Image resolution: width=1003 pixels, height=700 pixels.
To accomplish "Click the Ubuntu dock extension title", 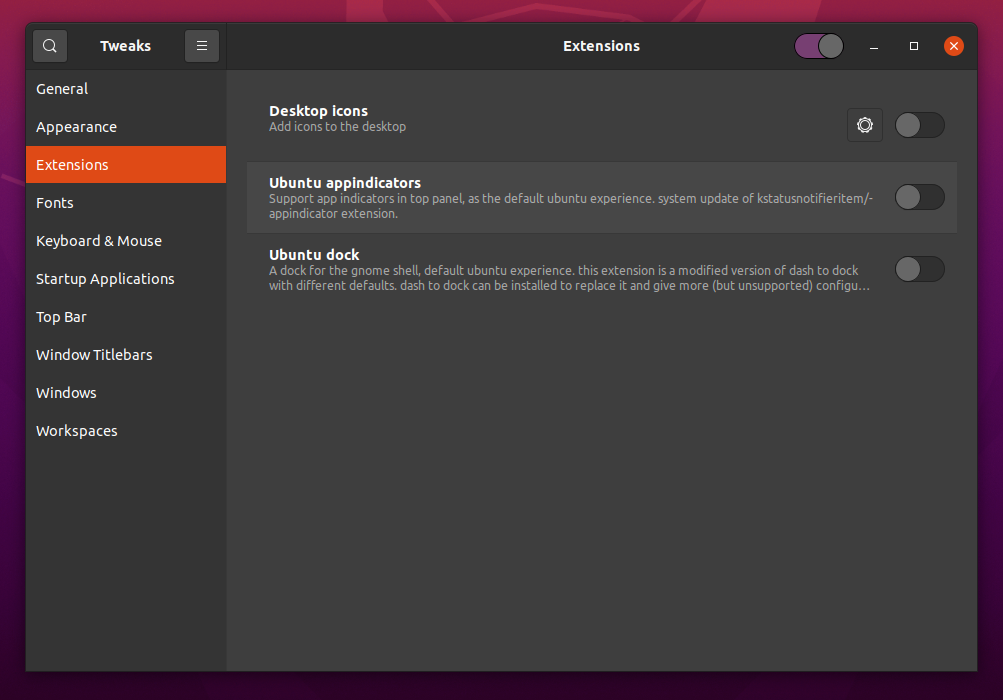I will point(314,255).
